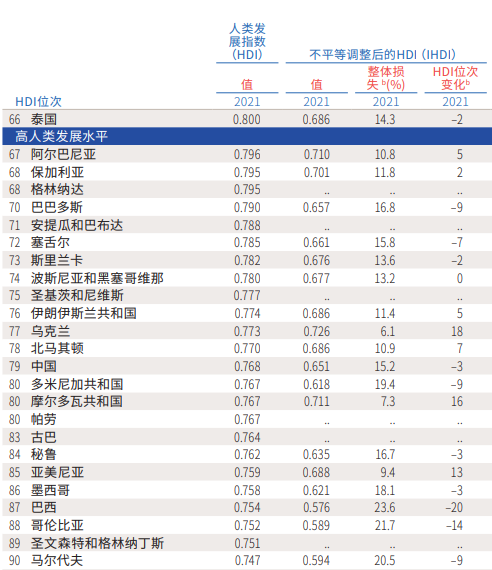This screenshot has width=492, height=570.
Task: Click the 伊朗伊斯兰共和国 country name
Action: click(x=84, y=313)
